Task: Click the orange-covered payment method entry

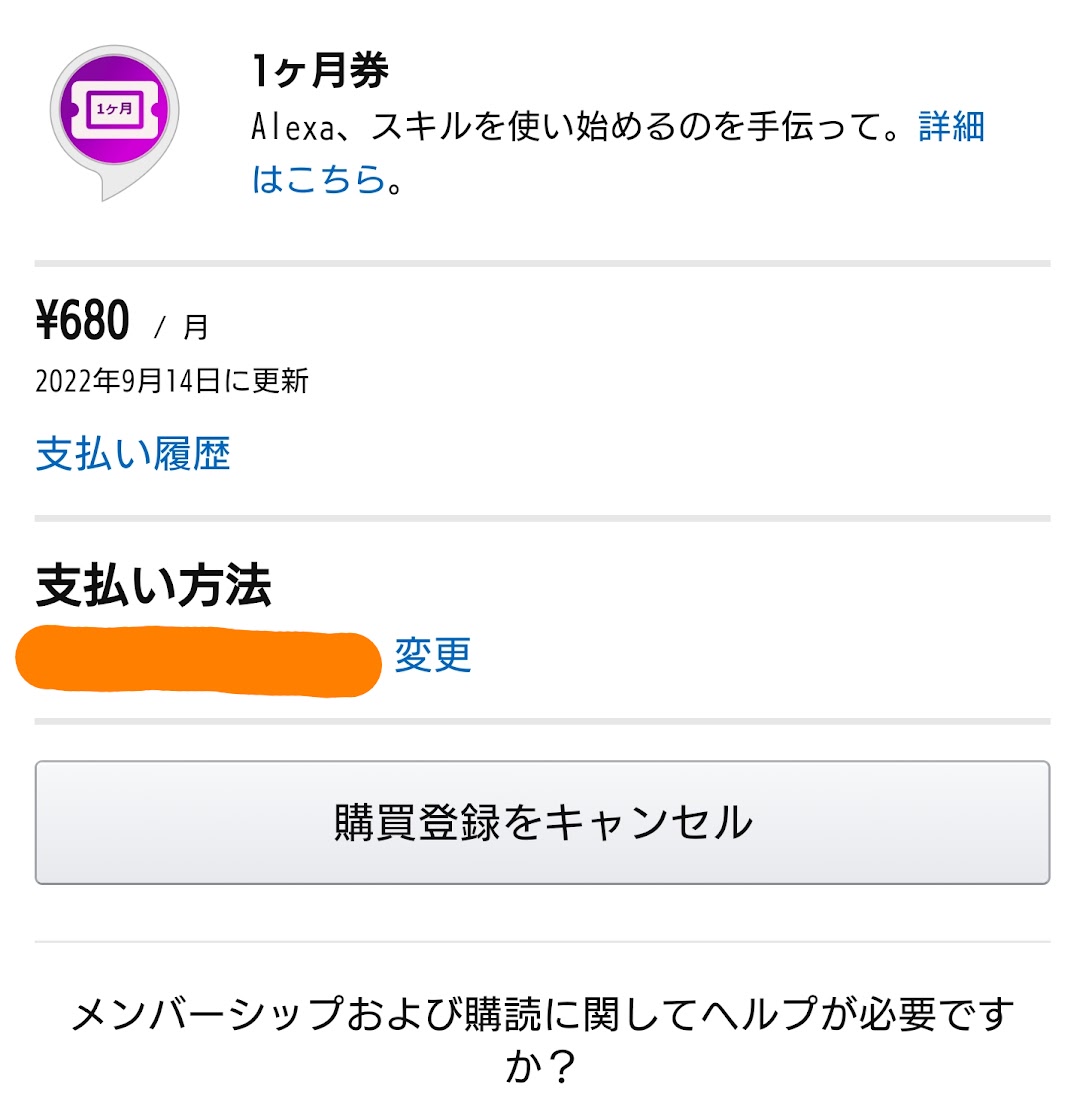Action: pos(199,661)
